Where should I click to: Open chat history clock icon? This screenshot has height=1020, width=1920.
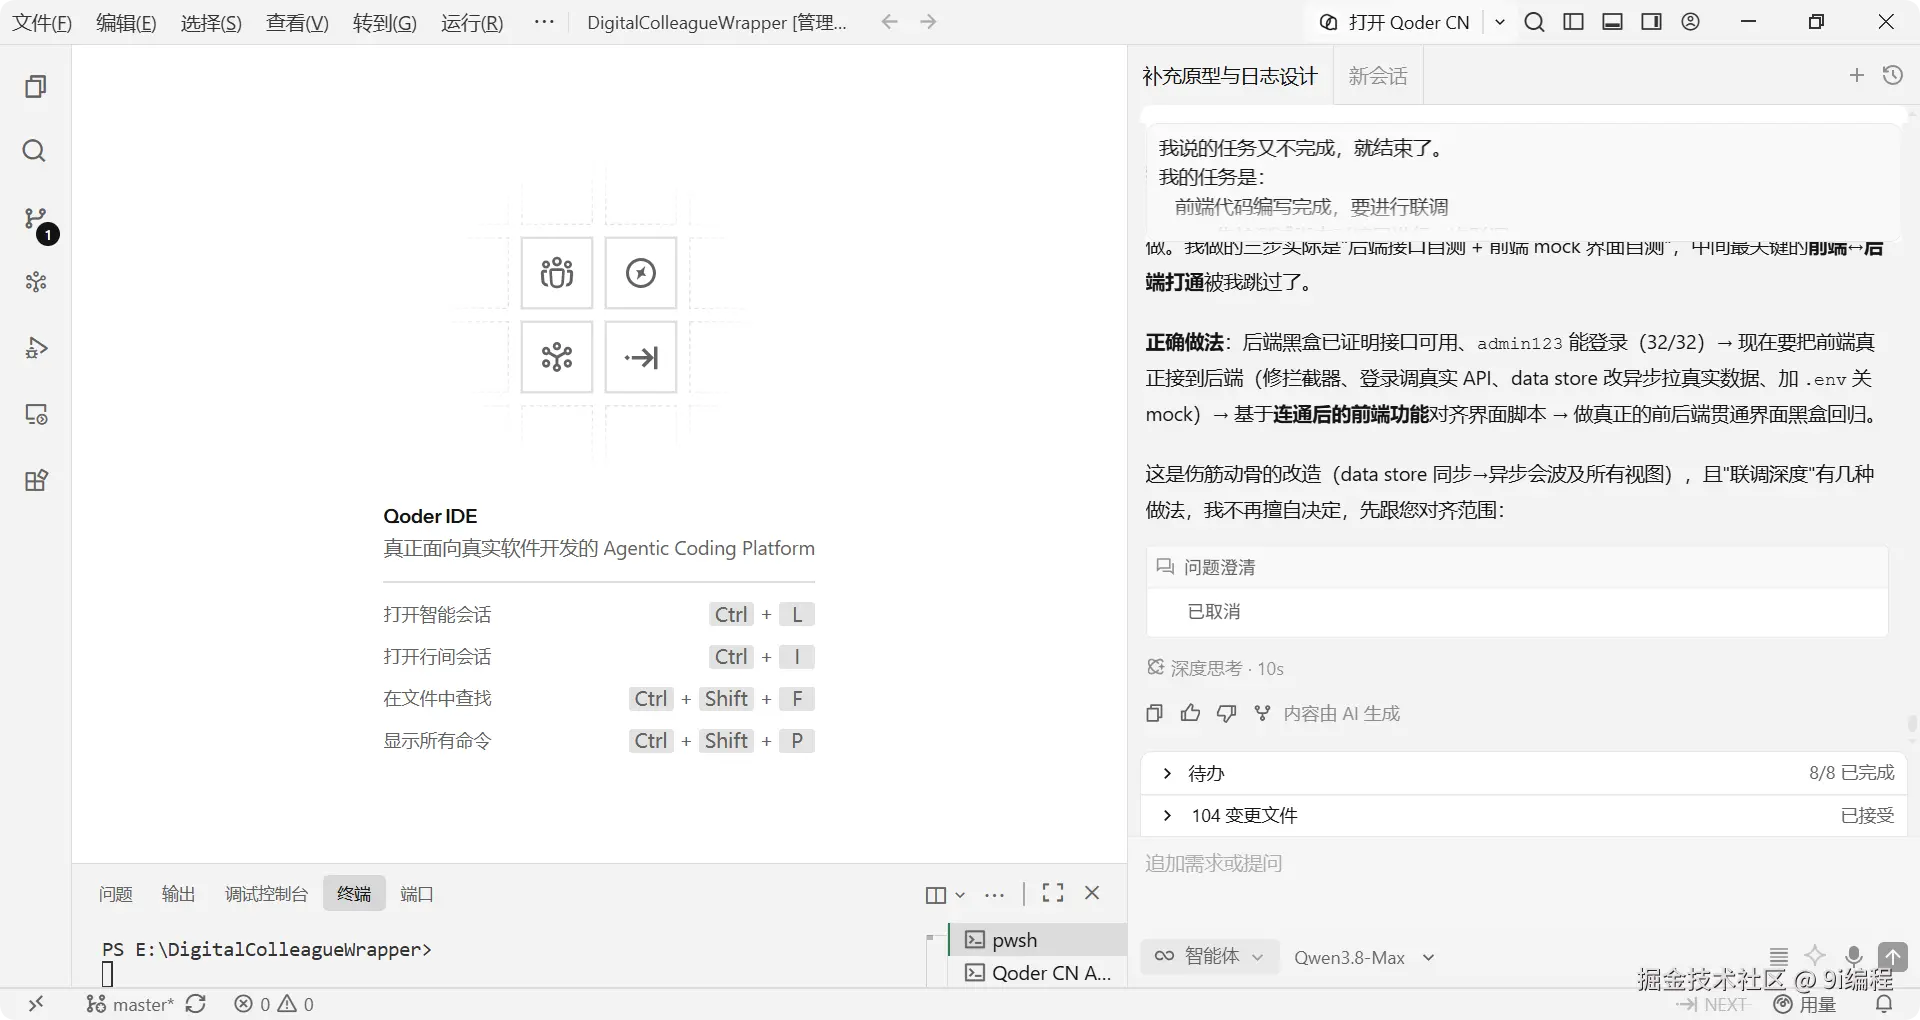1893,75
